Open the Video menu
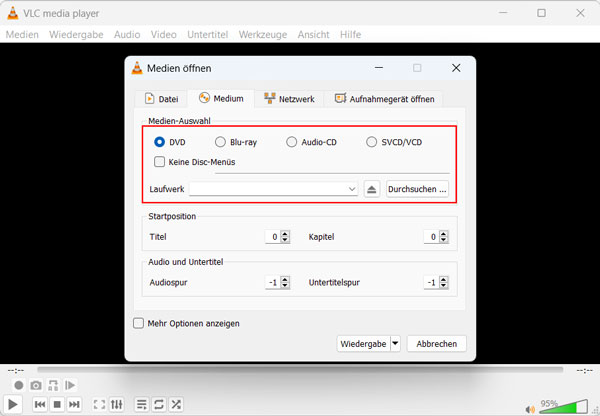The width and height of the screenshot is (600, 416). coord(164,34)
